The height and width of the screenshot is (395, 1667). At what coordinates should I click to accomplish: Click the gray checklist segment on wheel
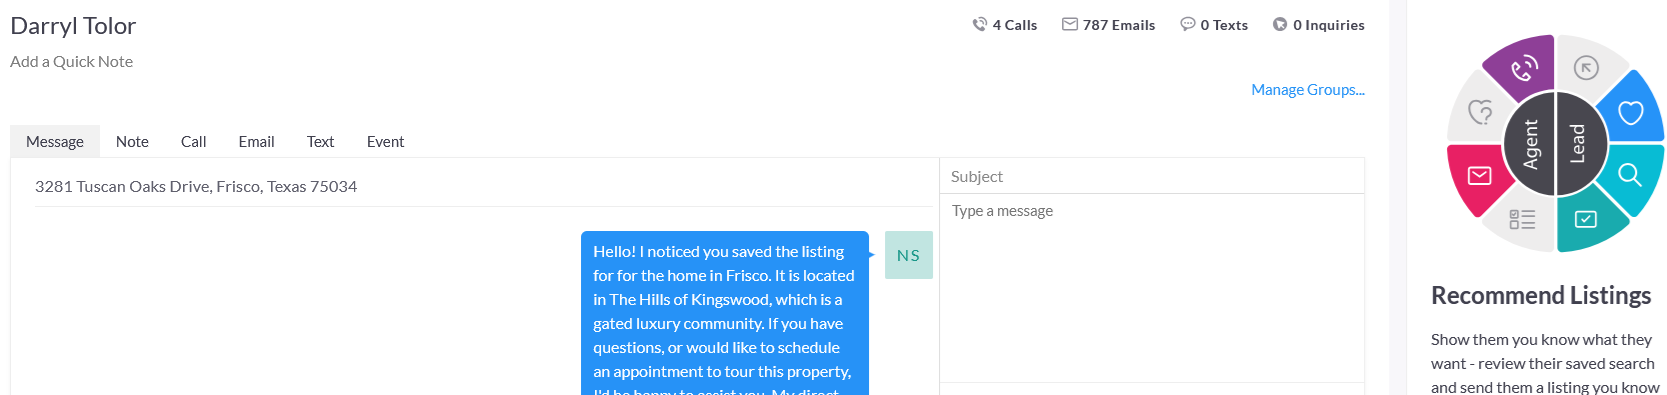click(1522, 220)
